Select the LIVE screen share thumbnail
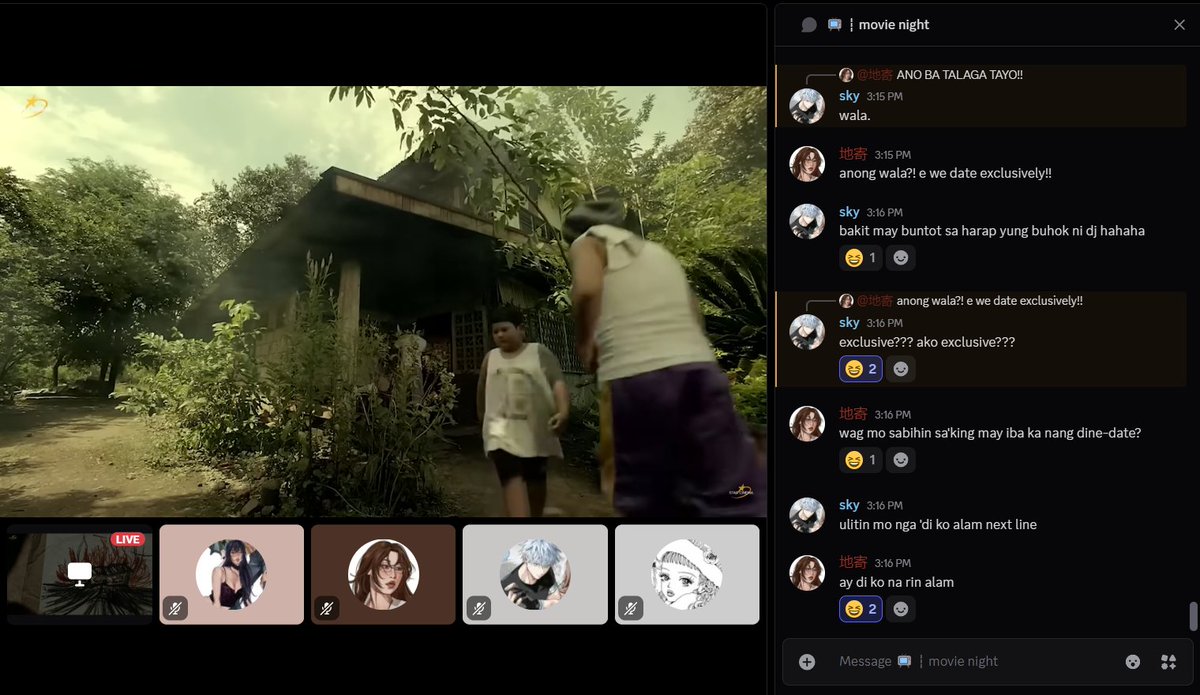Viewport: 1200px width, 695px height. tap(80, 574)
